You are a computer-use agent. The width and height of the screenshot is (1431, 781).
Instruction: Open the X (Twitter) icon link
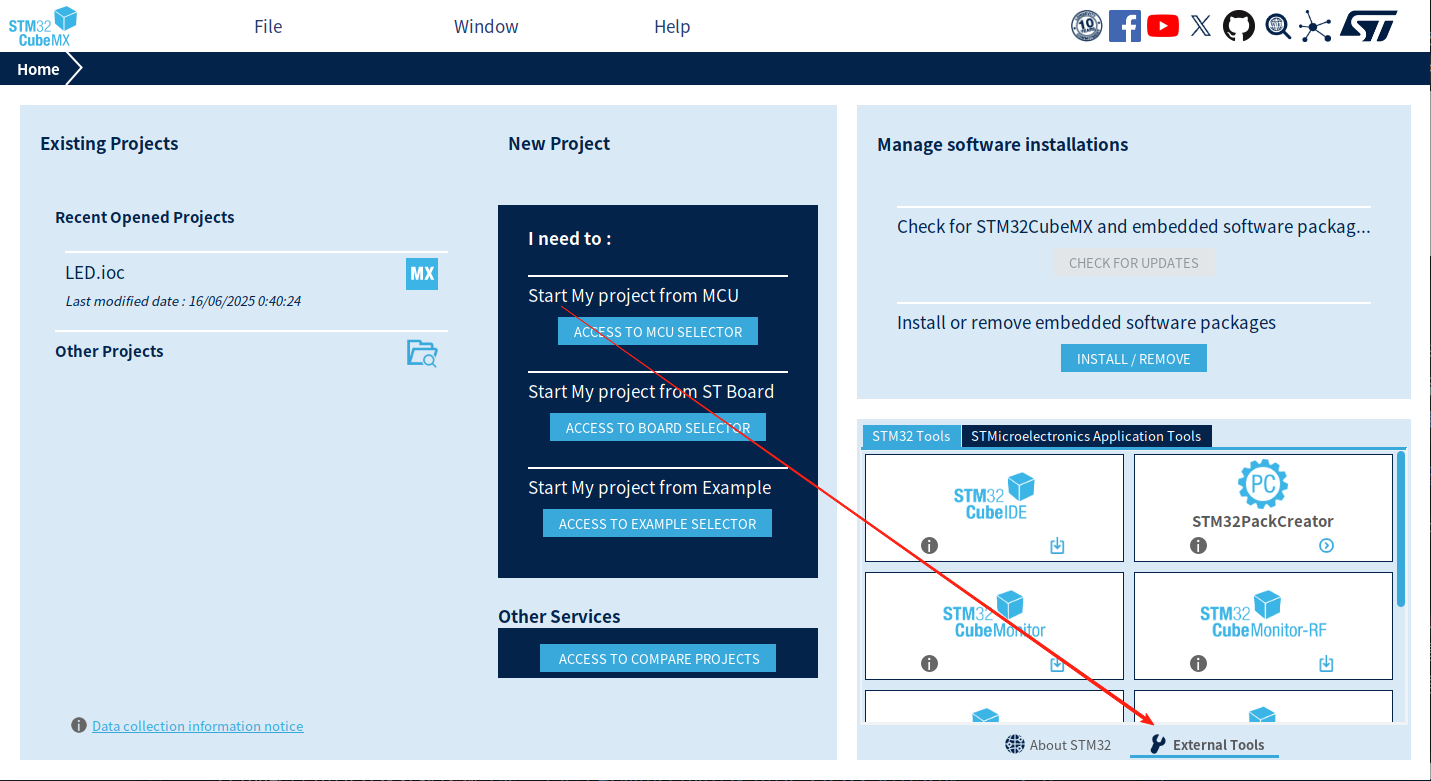(x=1201, y=26)
